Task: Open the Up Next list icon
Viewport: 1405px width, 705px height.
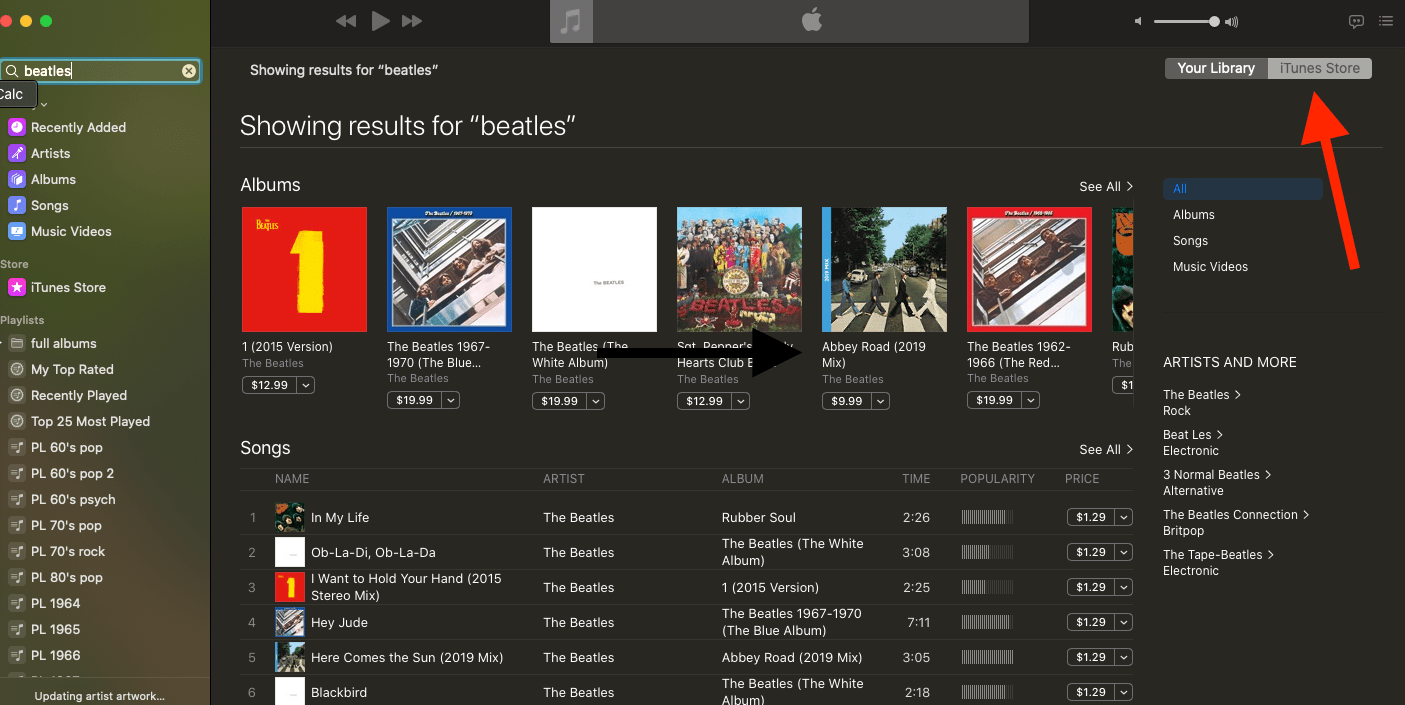Action: [x=1386, y=21]
